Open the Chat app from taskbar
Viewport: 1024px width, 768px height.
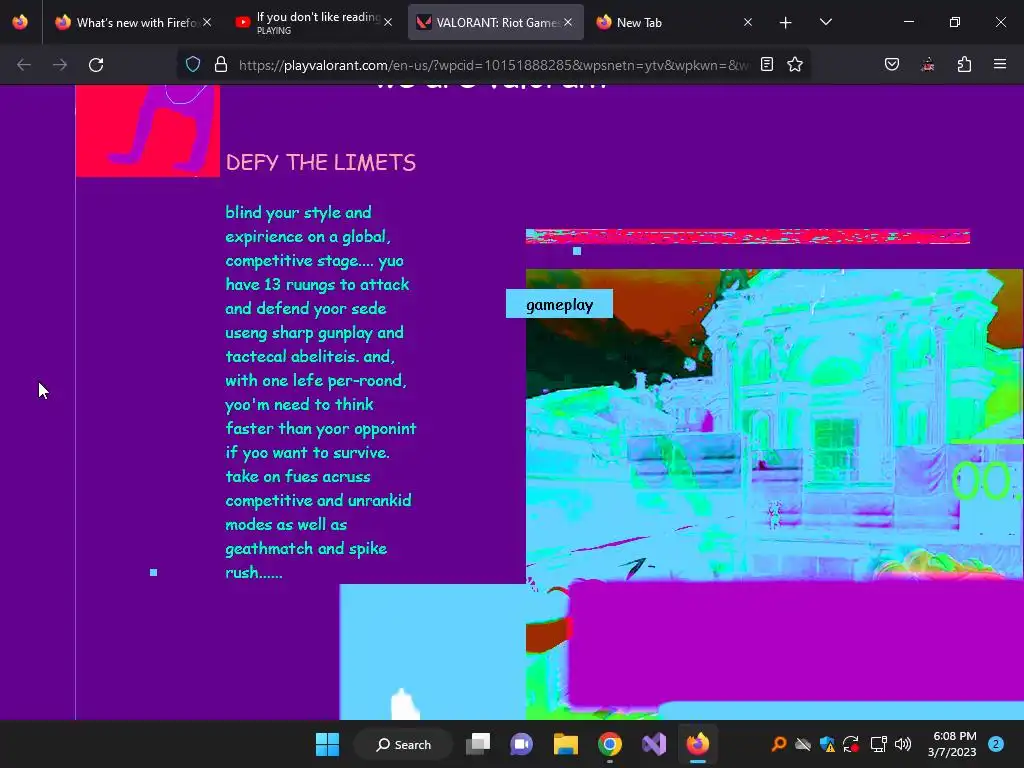[x=521, y=744]
